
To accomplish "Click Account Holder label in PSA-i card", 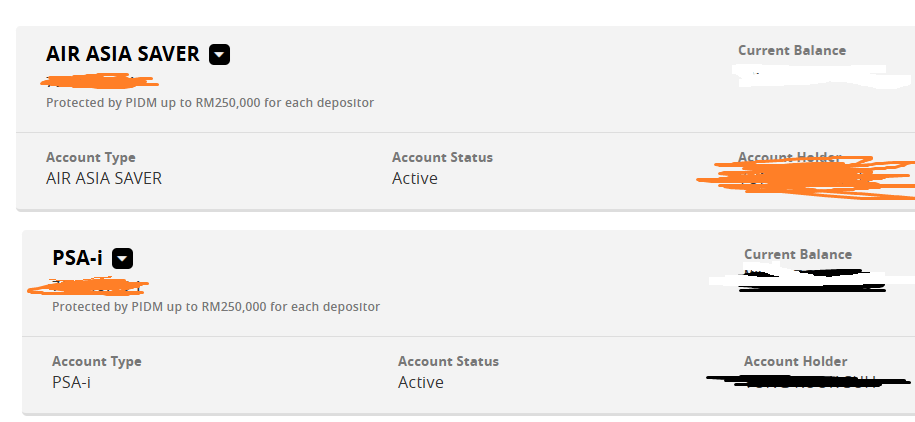I will point(795,361).
